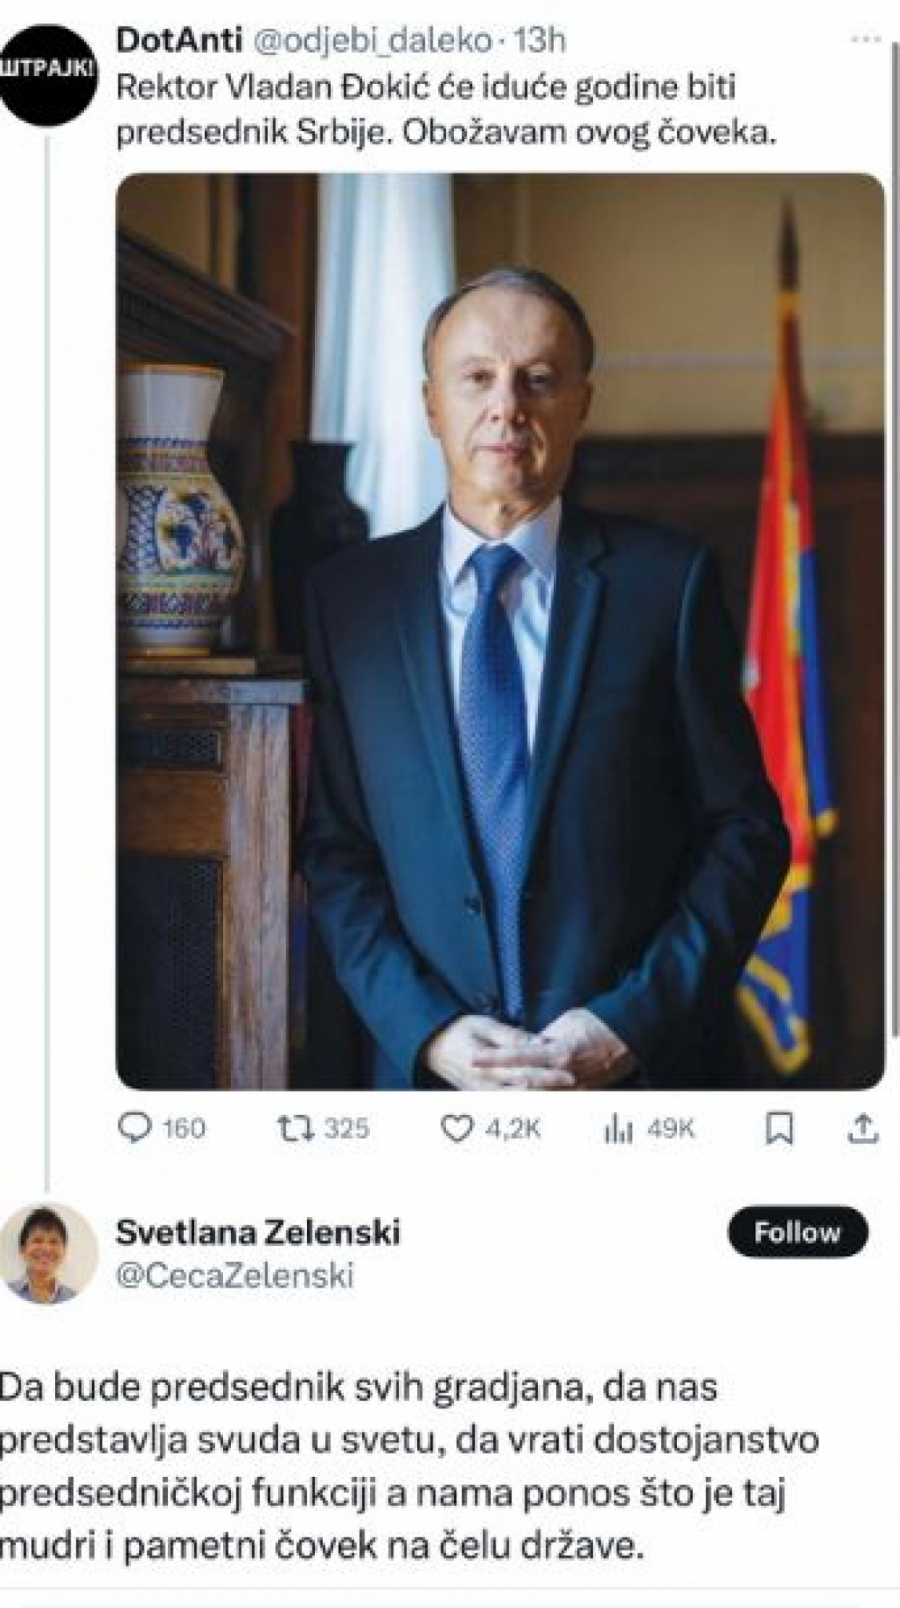Open the photo of Vladan Đokić
The width and height of the screenshot is (900, 1608).
pos(480,635)
